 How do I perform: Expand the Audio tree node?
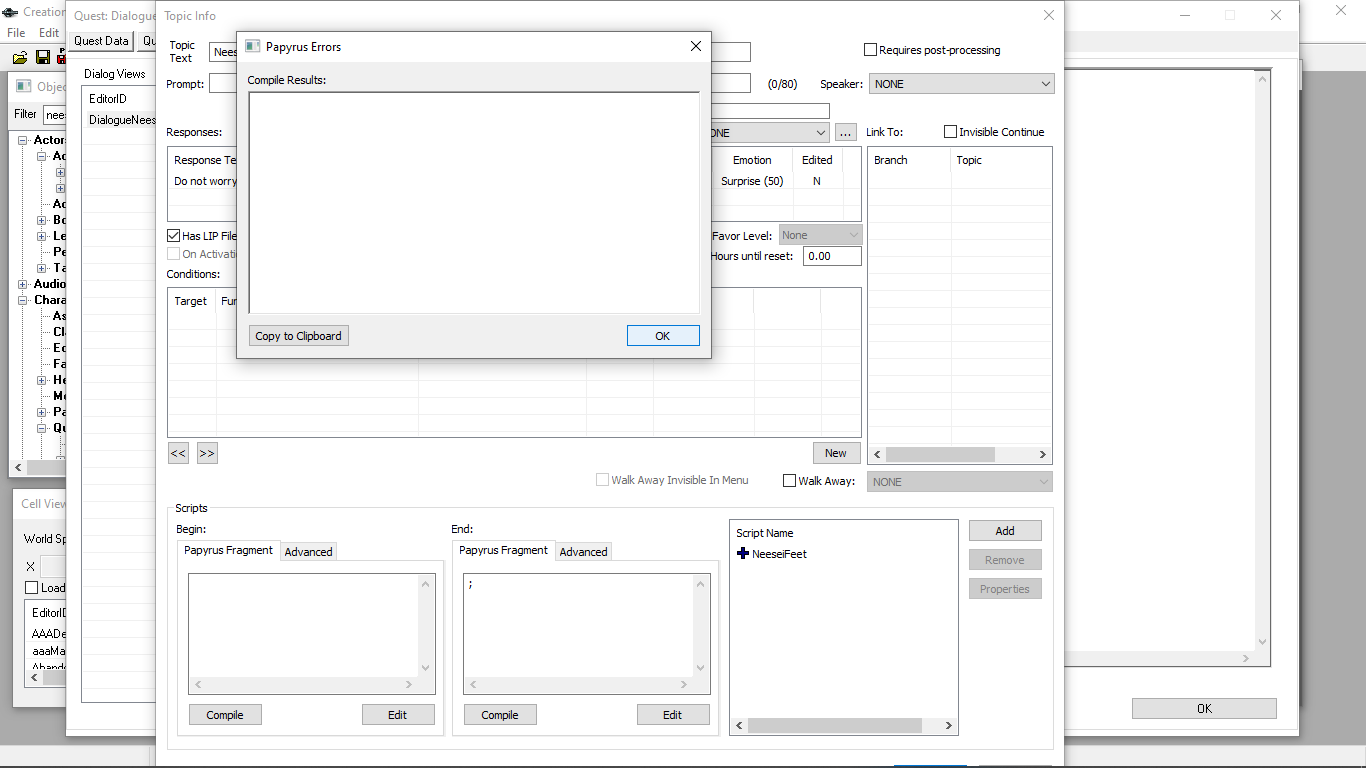[23, 284]
